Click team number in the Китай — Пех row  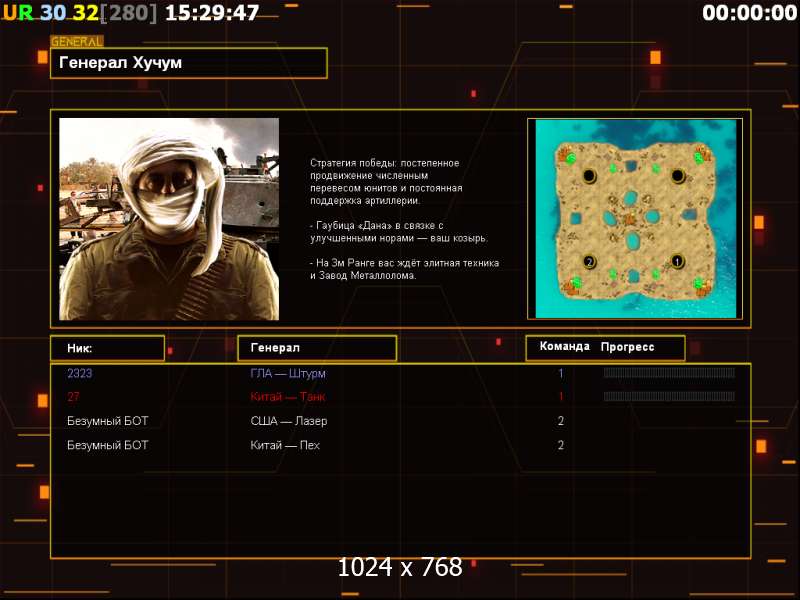point(561,445)
